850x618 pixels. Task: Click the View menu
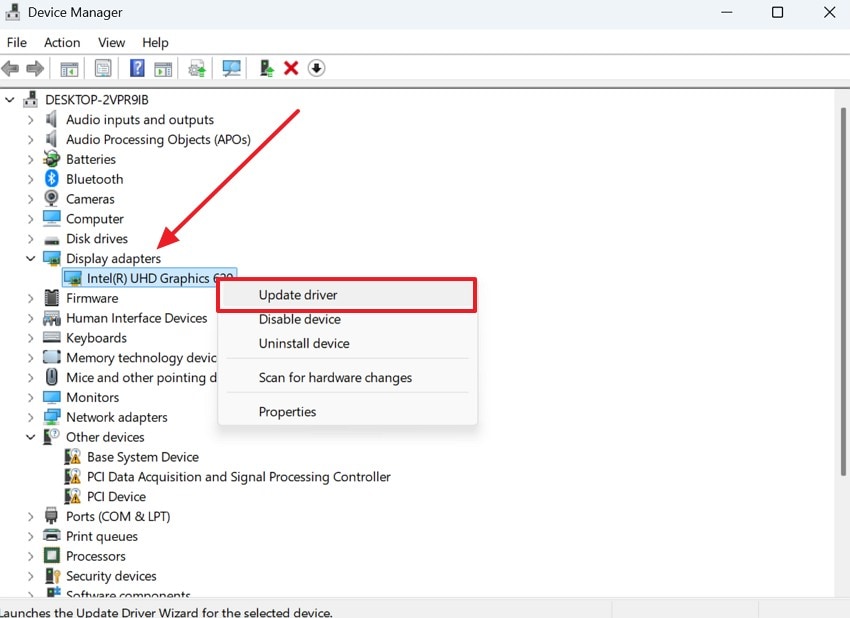click(111, 42)
